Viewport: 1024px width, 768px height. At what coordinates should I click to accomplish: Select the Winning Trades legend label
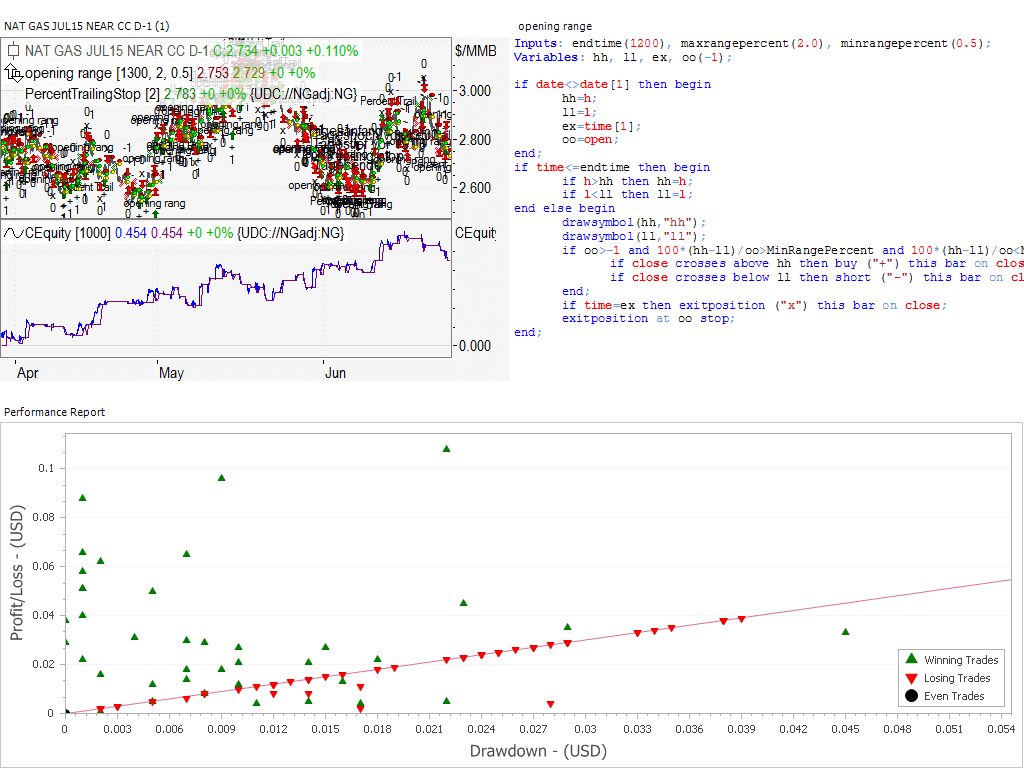coord(961,660)
